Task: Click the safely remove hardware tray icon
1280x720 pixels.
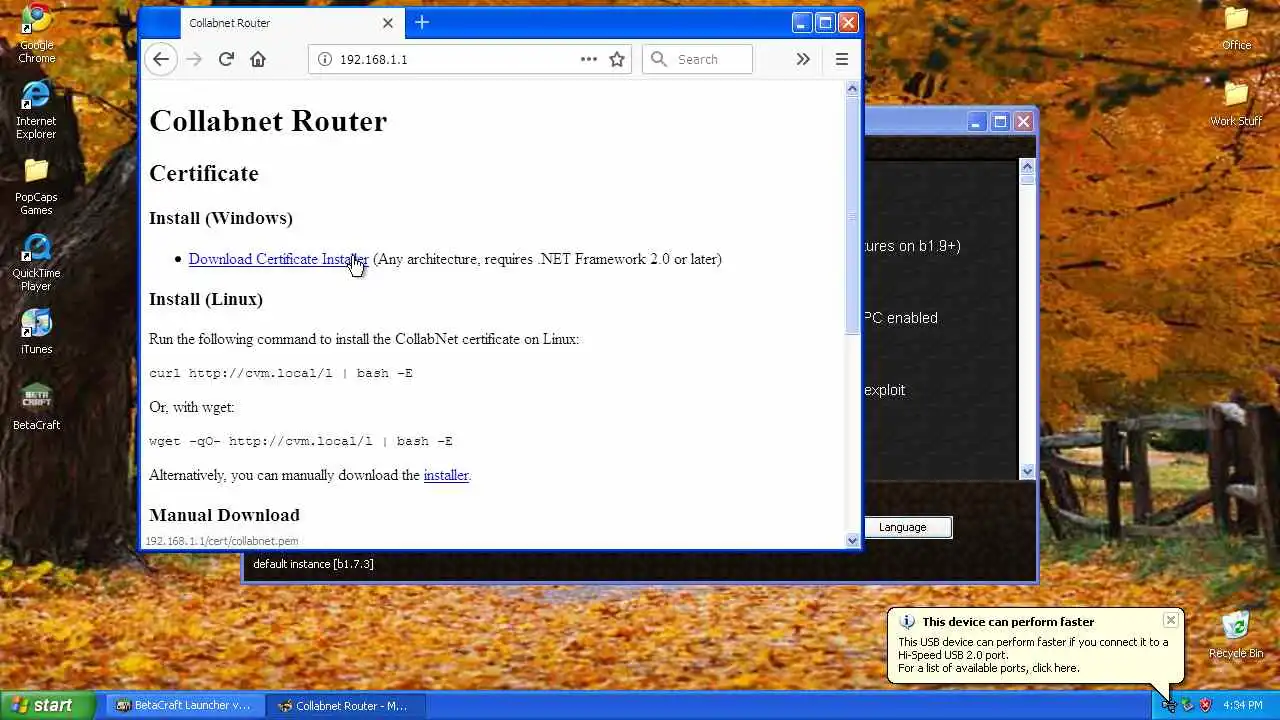Action: [x=1187, y=705]
